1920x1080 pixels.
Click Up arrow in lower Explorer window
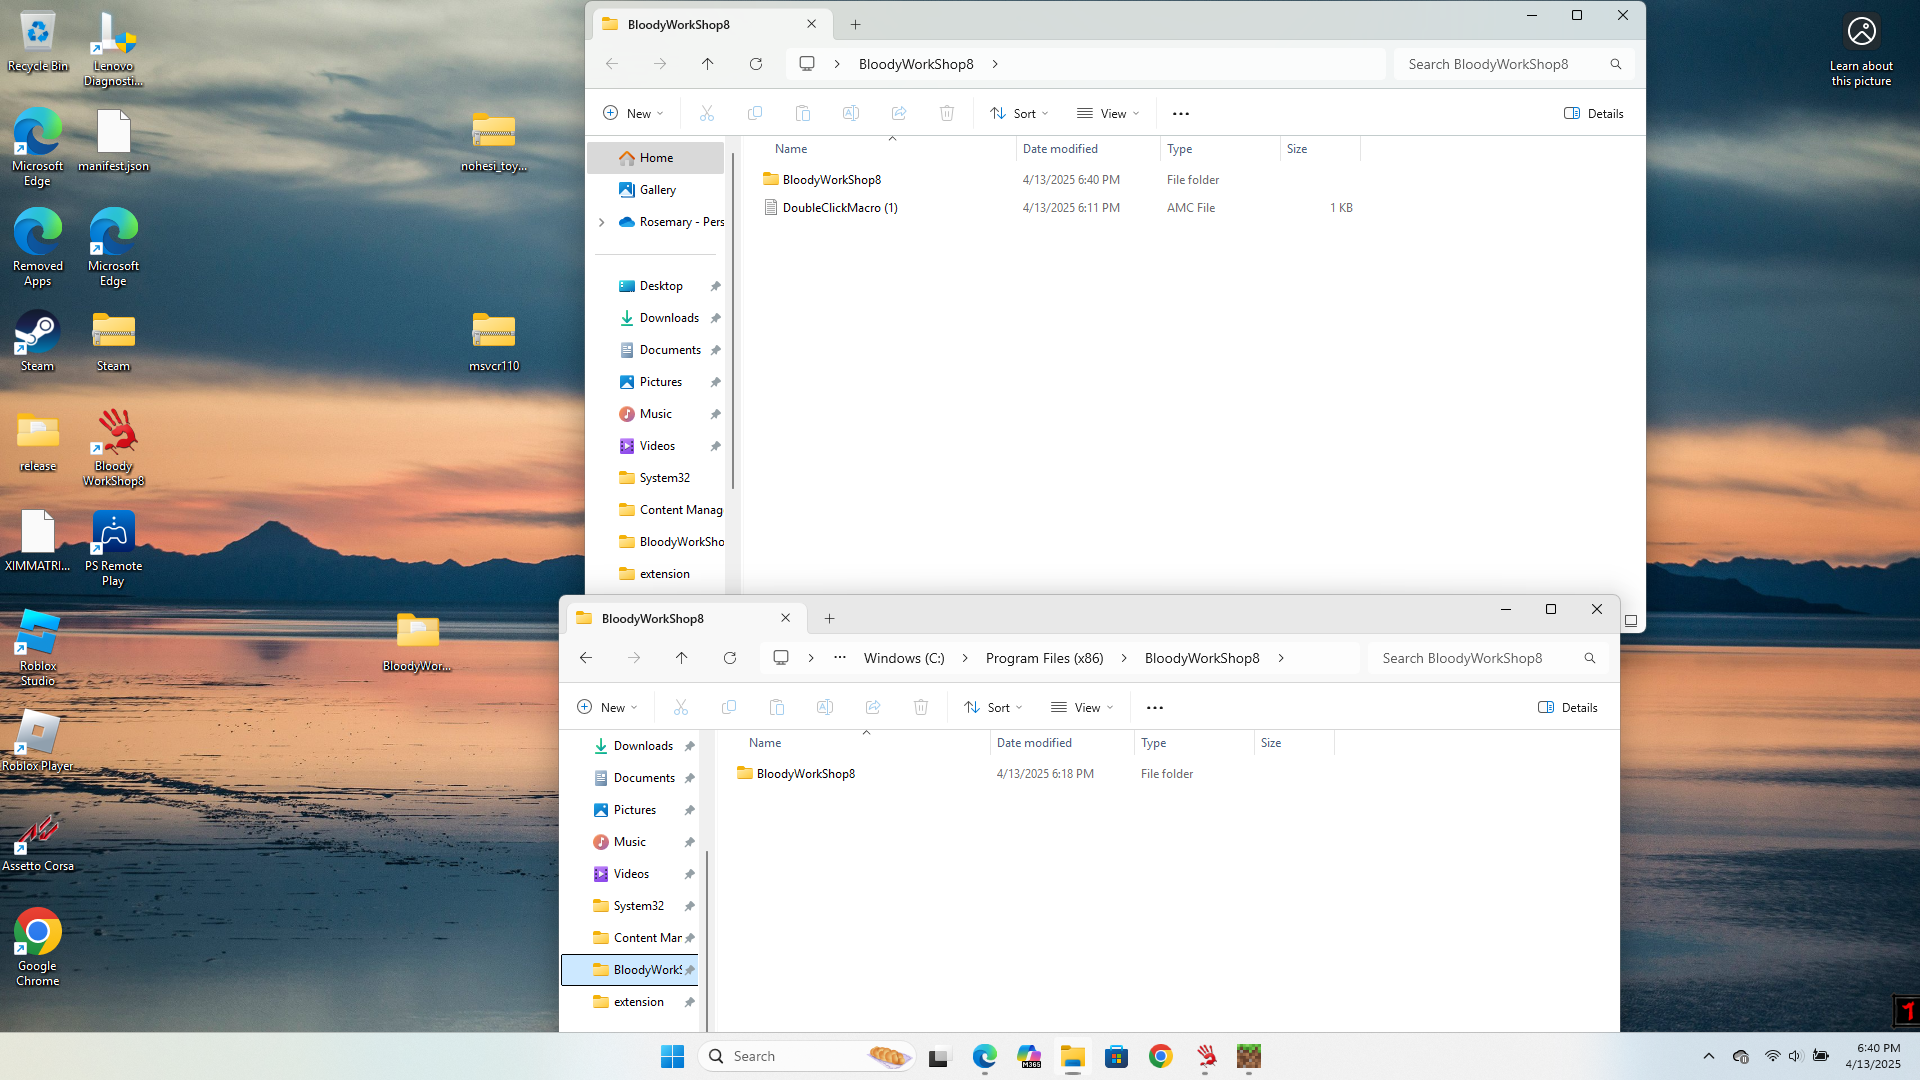(x=682, y=658)
